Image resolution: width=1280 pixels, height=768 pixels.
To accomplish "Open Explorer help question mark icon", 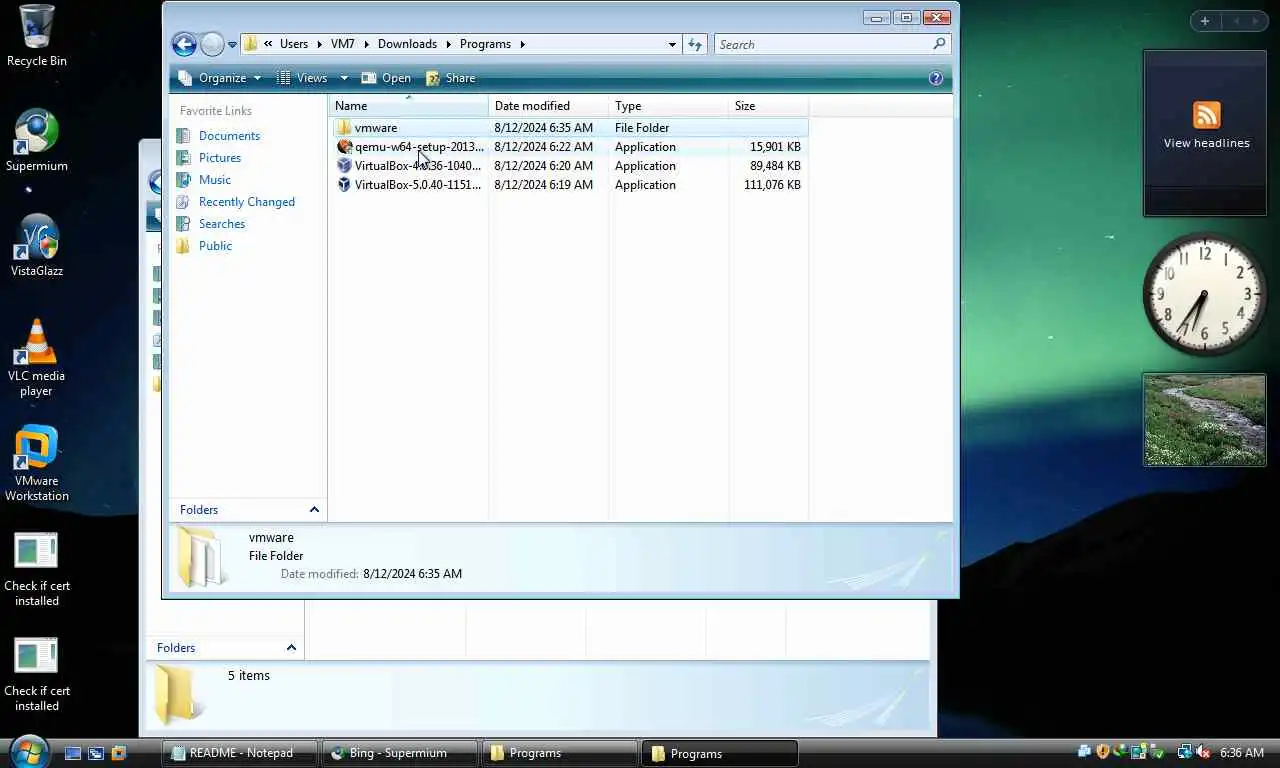I will (936, 78).
